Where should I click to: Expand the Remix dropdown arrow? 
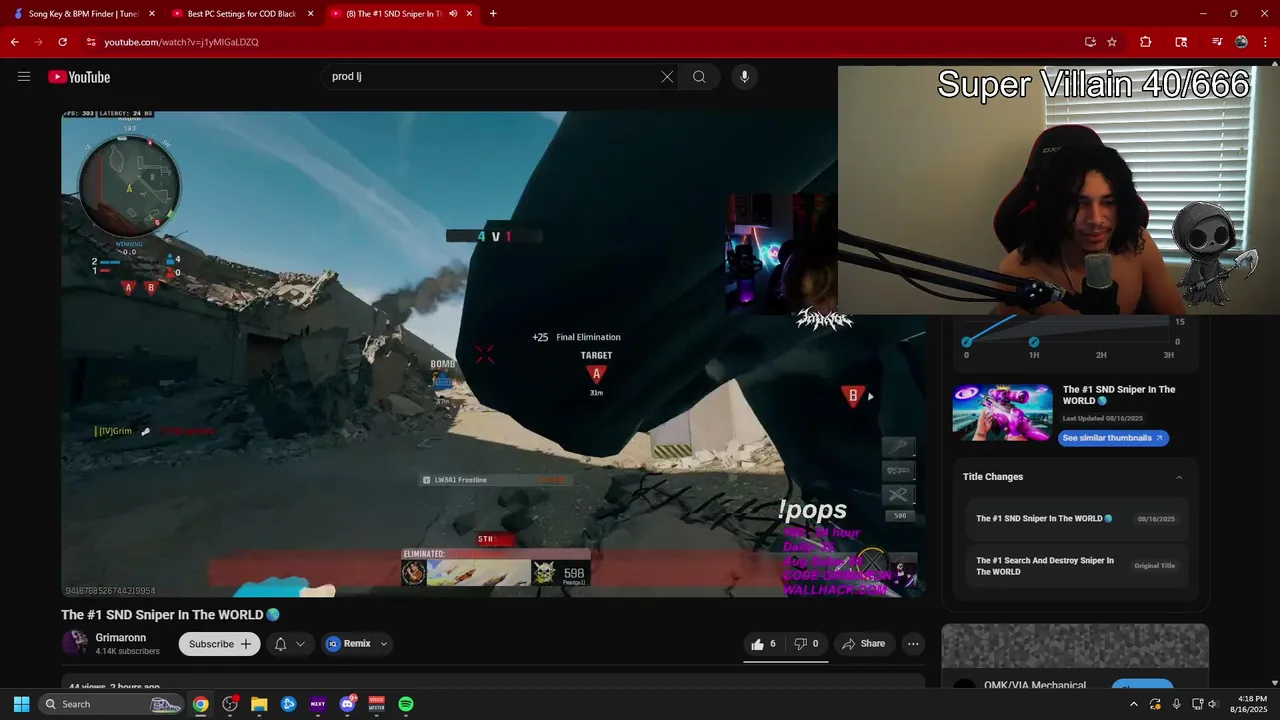pyautogui.click(x=384, y=644)
